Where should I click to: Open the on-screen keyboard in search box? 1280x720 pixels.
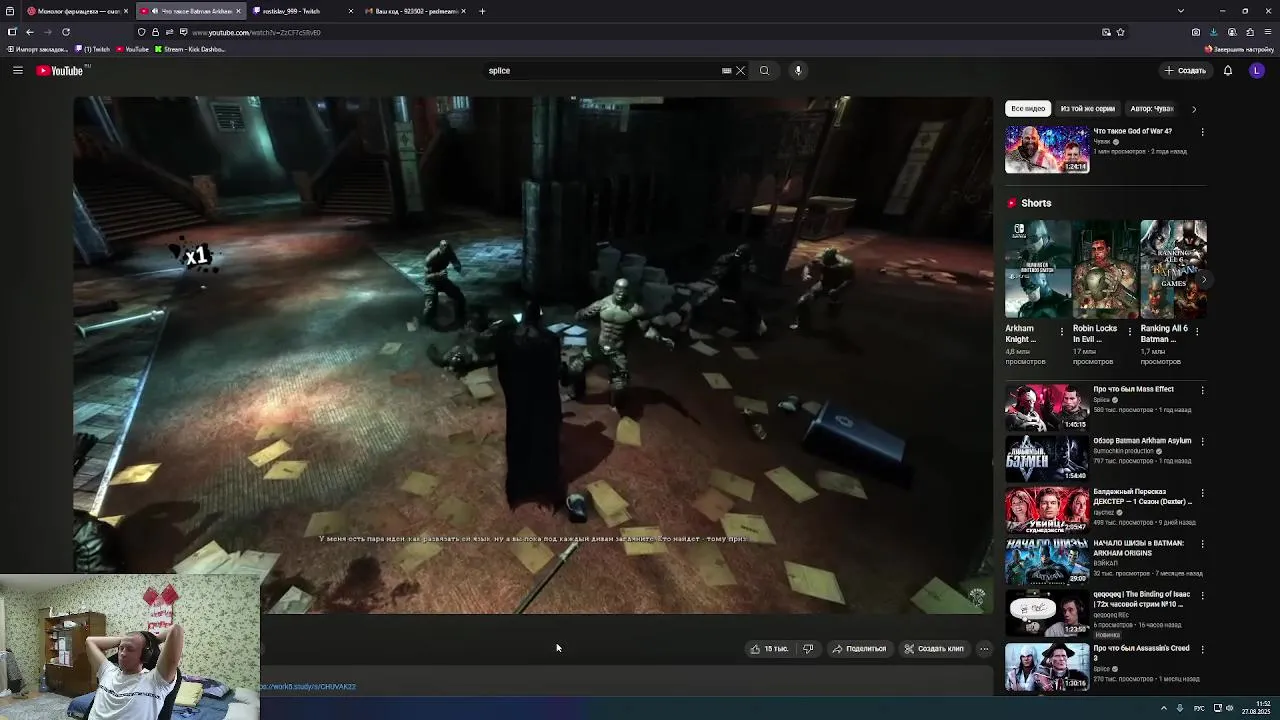[727, 70]
